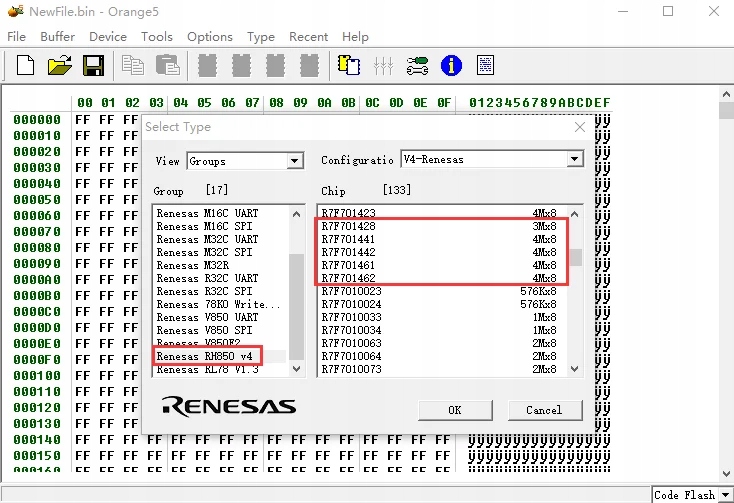
Task: Click the screwdriver and wrench tools icon
Action: [x=417, y=66]
